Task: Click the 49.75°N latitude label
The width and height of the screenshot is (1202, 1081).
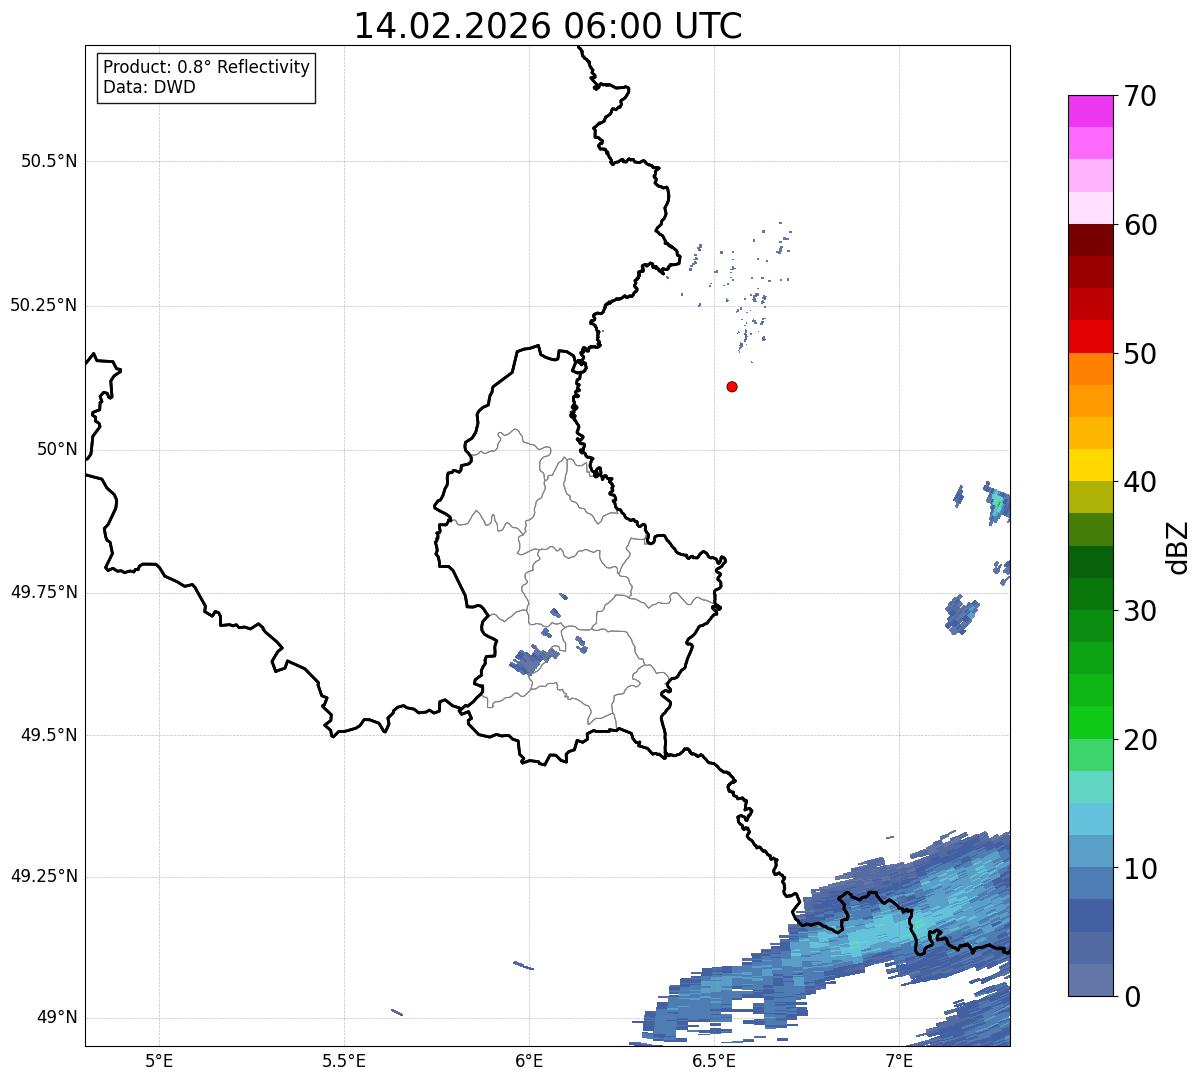Action: [44, 592]
